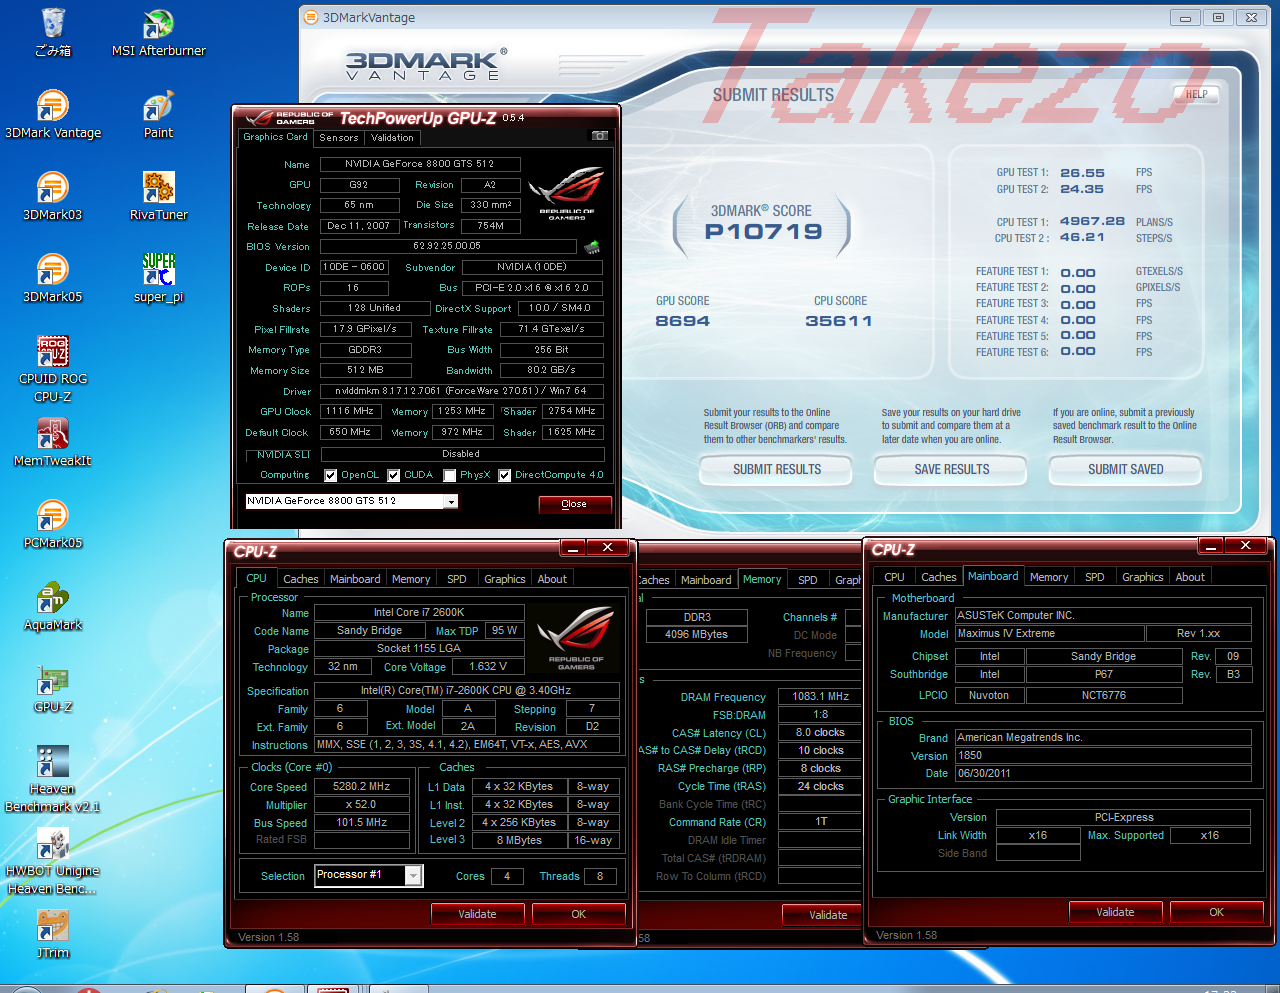Open Heaven Benchmark v2.1 desktop icon

click(53, 778)
